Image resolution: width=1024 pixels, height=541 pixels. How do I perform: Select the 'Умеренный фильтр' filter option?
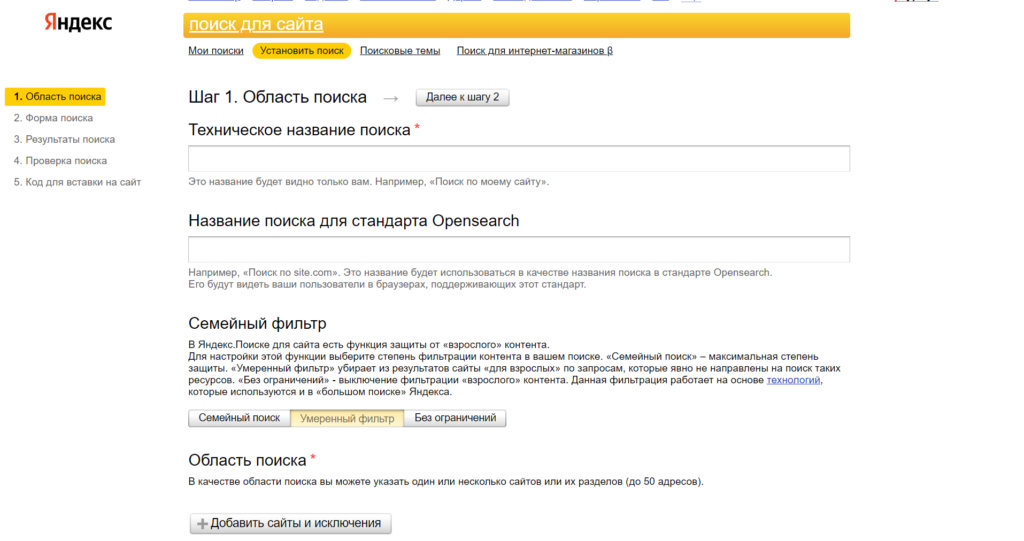pos(347,418)
